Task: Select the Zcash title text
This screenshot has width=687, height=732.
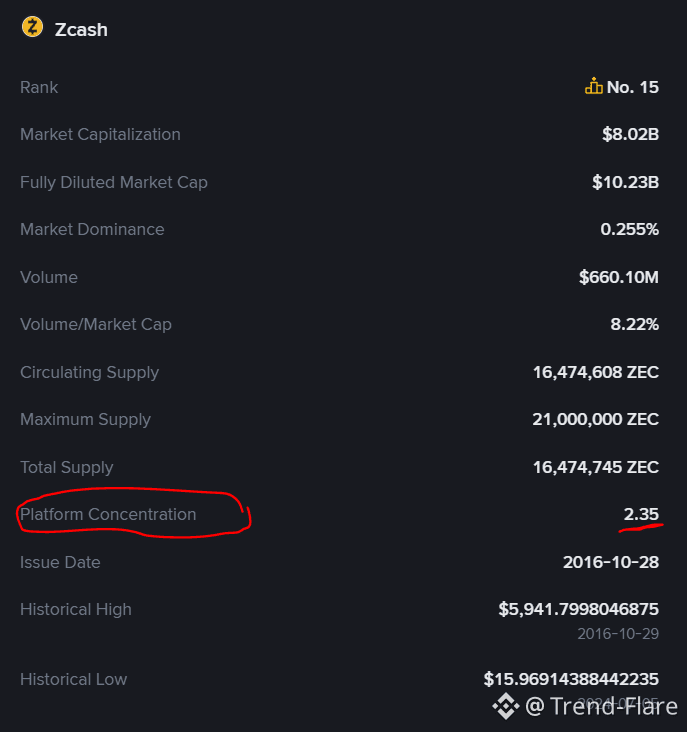Action: [81, 29]
